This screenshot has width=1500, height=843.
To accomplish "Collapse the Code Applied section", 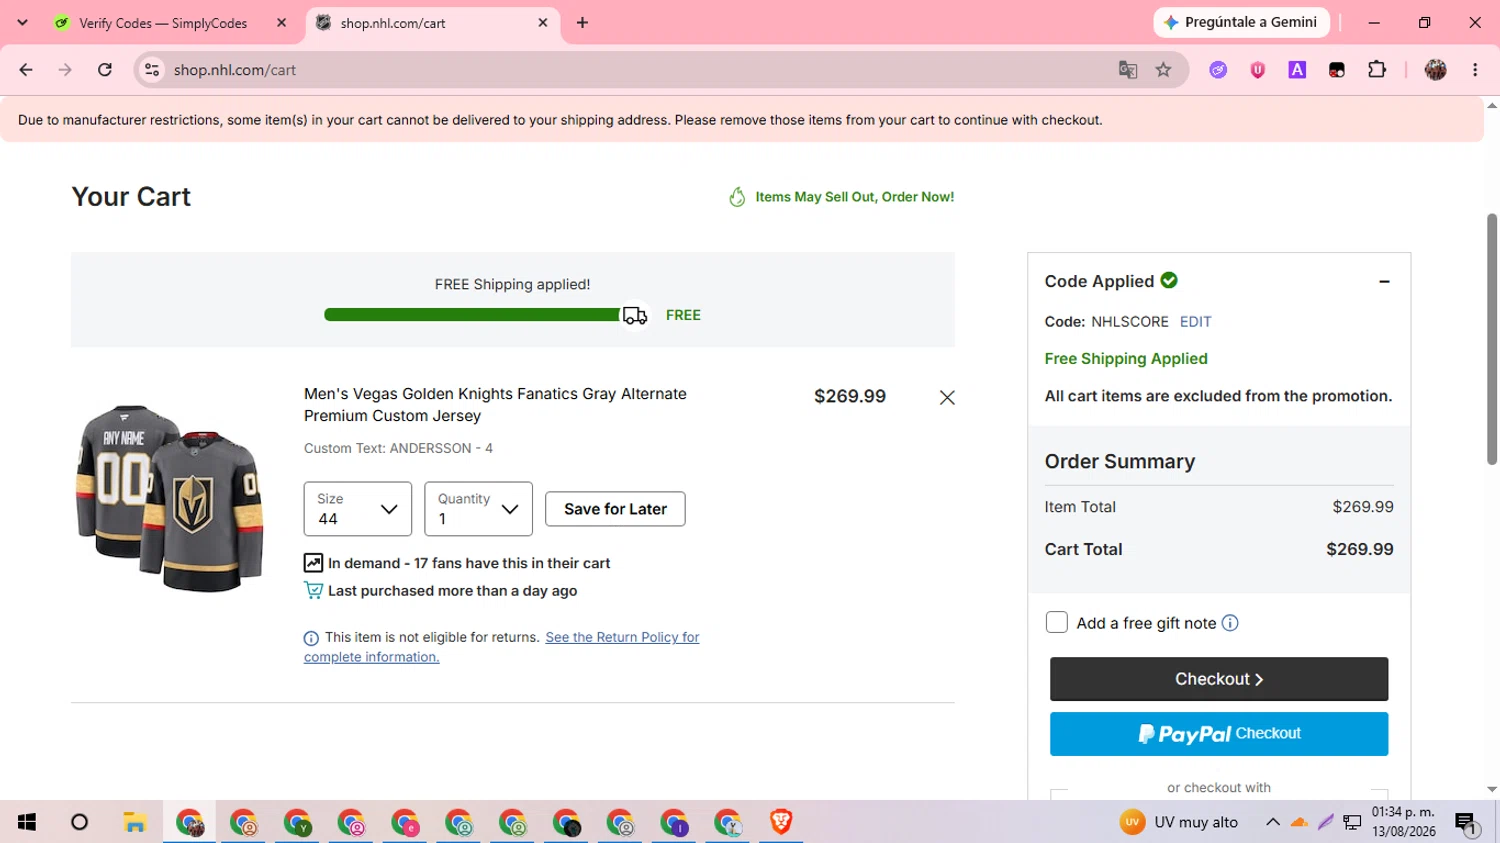I will click(x=1384, y=282).
